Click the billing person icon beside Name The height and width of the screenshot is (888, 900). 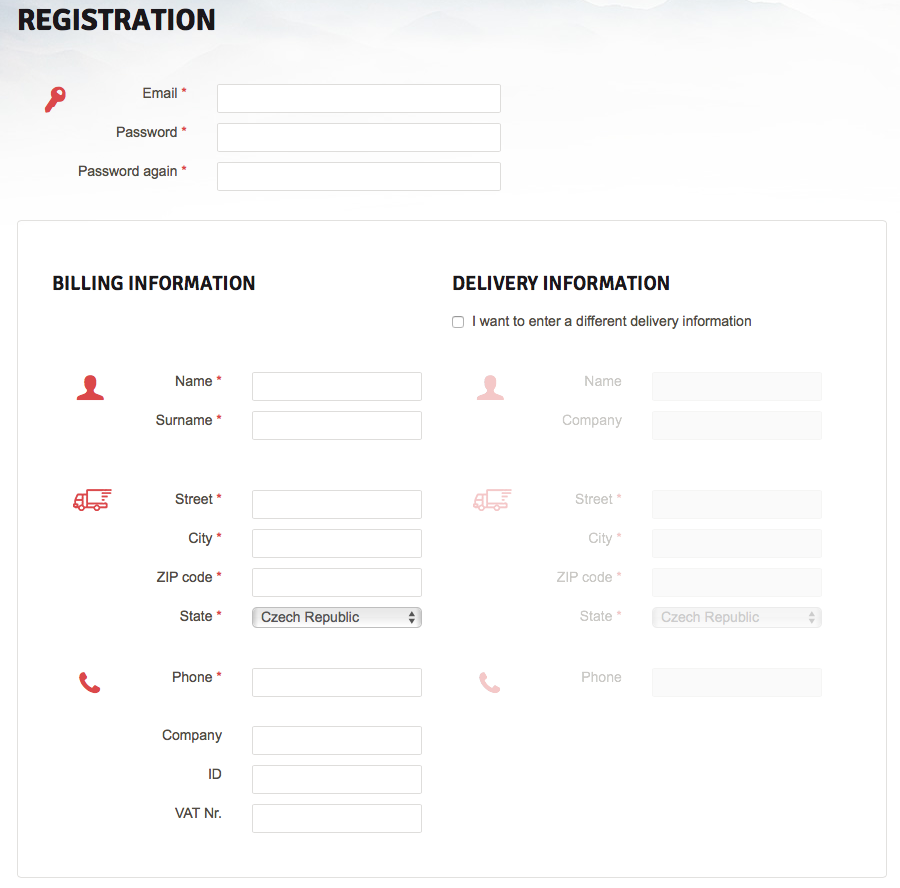(90, 387)
